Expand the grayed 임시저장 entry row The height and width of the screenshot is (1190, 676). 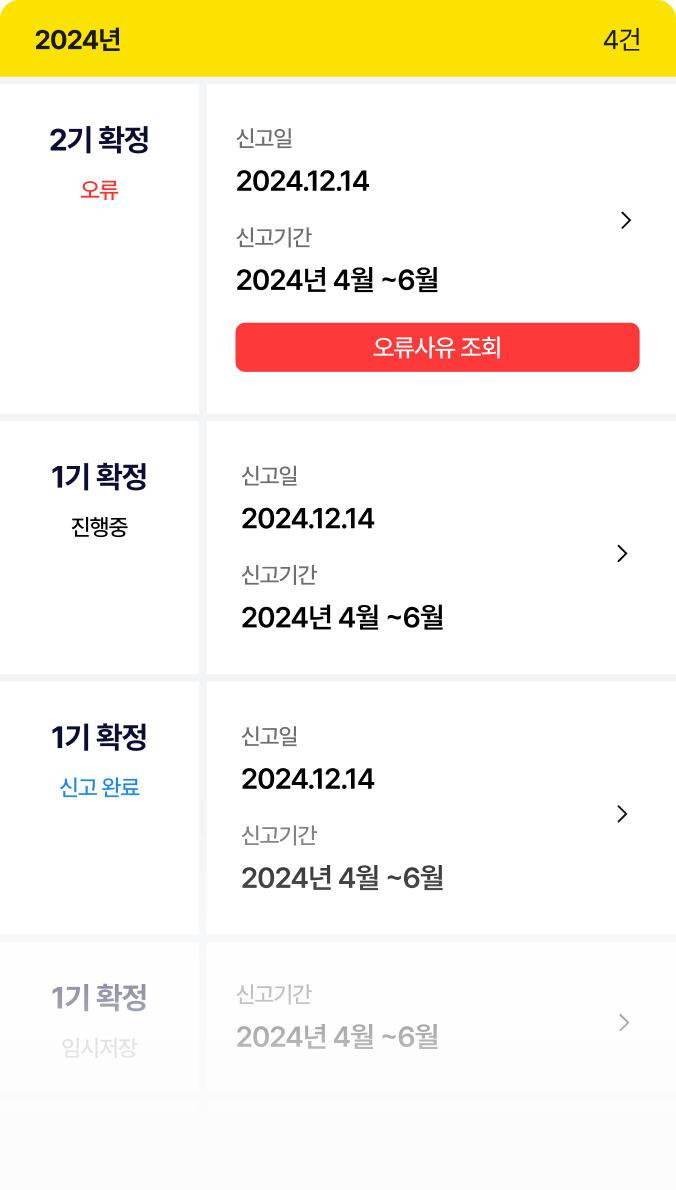[400, 1020]
